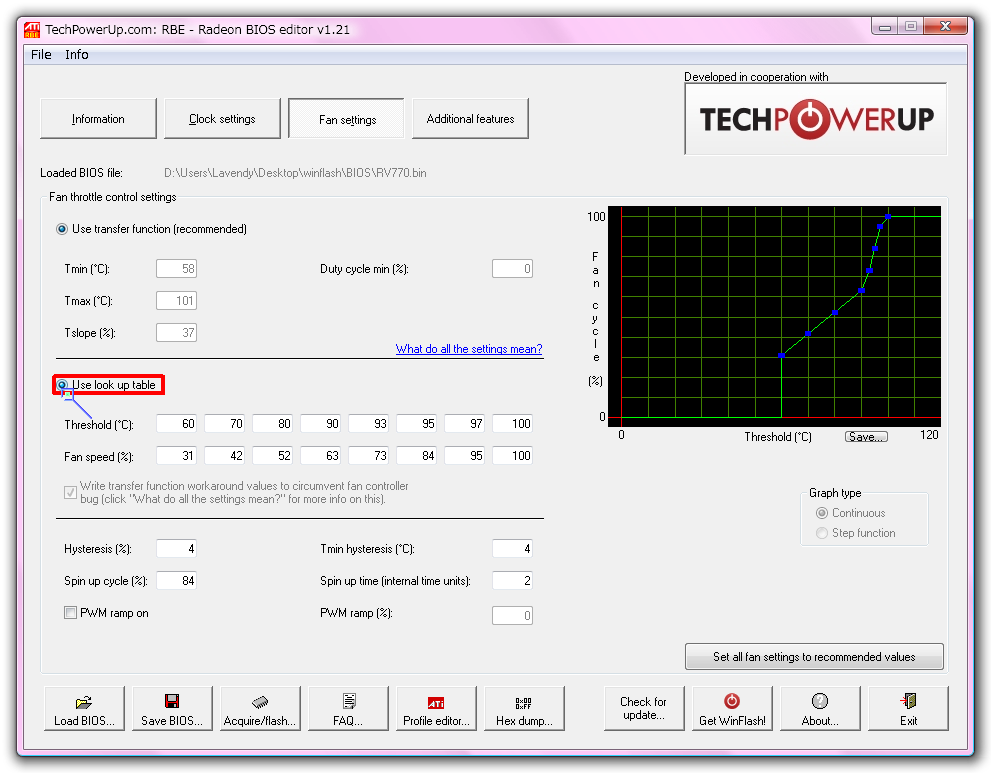Screen dimensions: 991x773
Task: Open the Info menu
Action: (76, 54)
